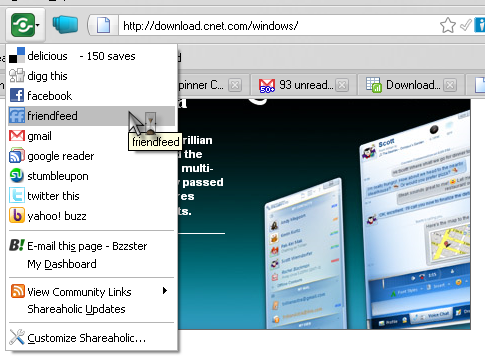Choose E-mail this page - Bzzster
The image size is (485, 362).
tap(91, 246)
